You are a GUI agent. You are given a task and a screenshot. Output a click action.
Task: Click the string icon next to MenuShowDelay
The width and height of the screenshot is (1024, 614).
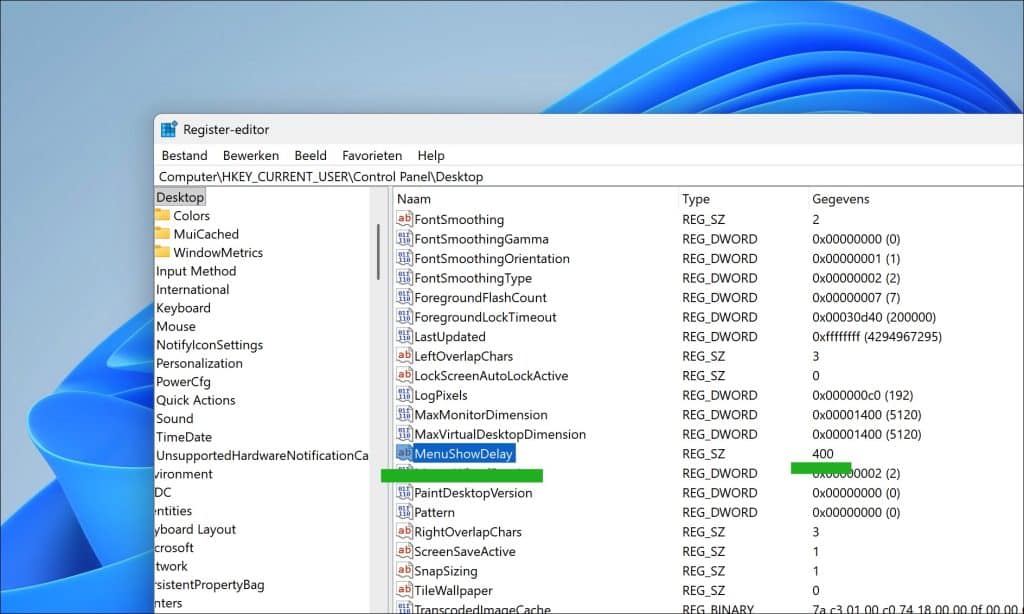(x=404, y=453)
